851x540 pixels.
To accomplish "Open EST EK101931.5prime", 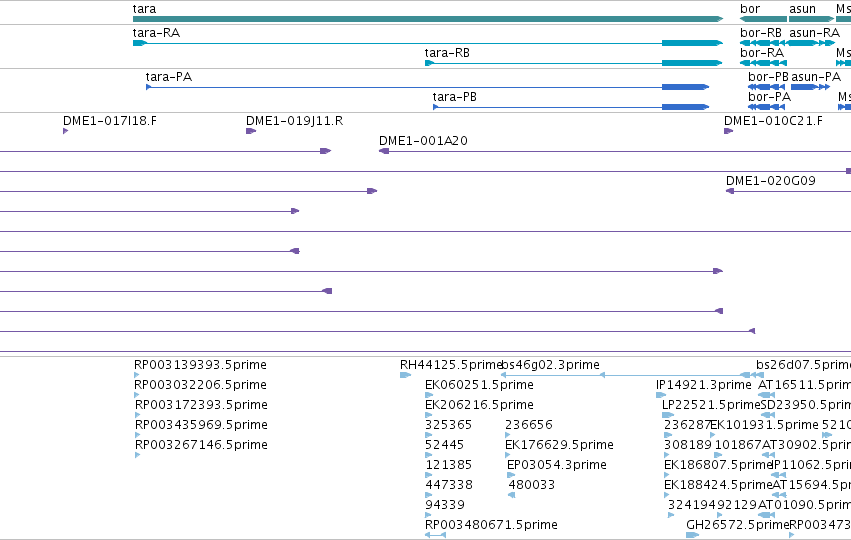I will pos(764,424).
